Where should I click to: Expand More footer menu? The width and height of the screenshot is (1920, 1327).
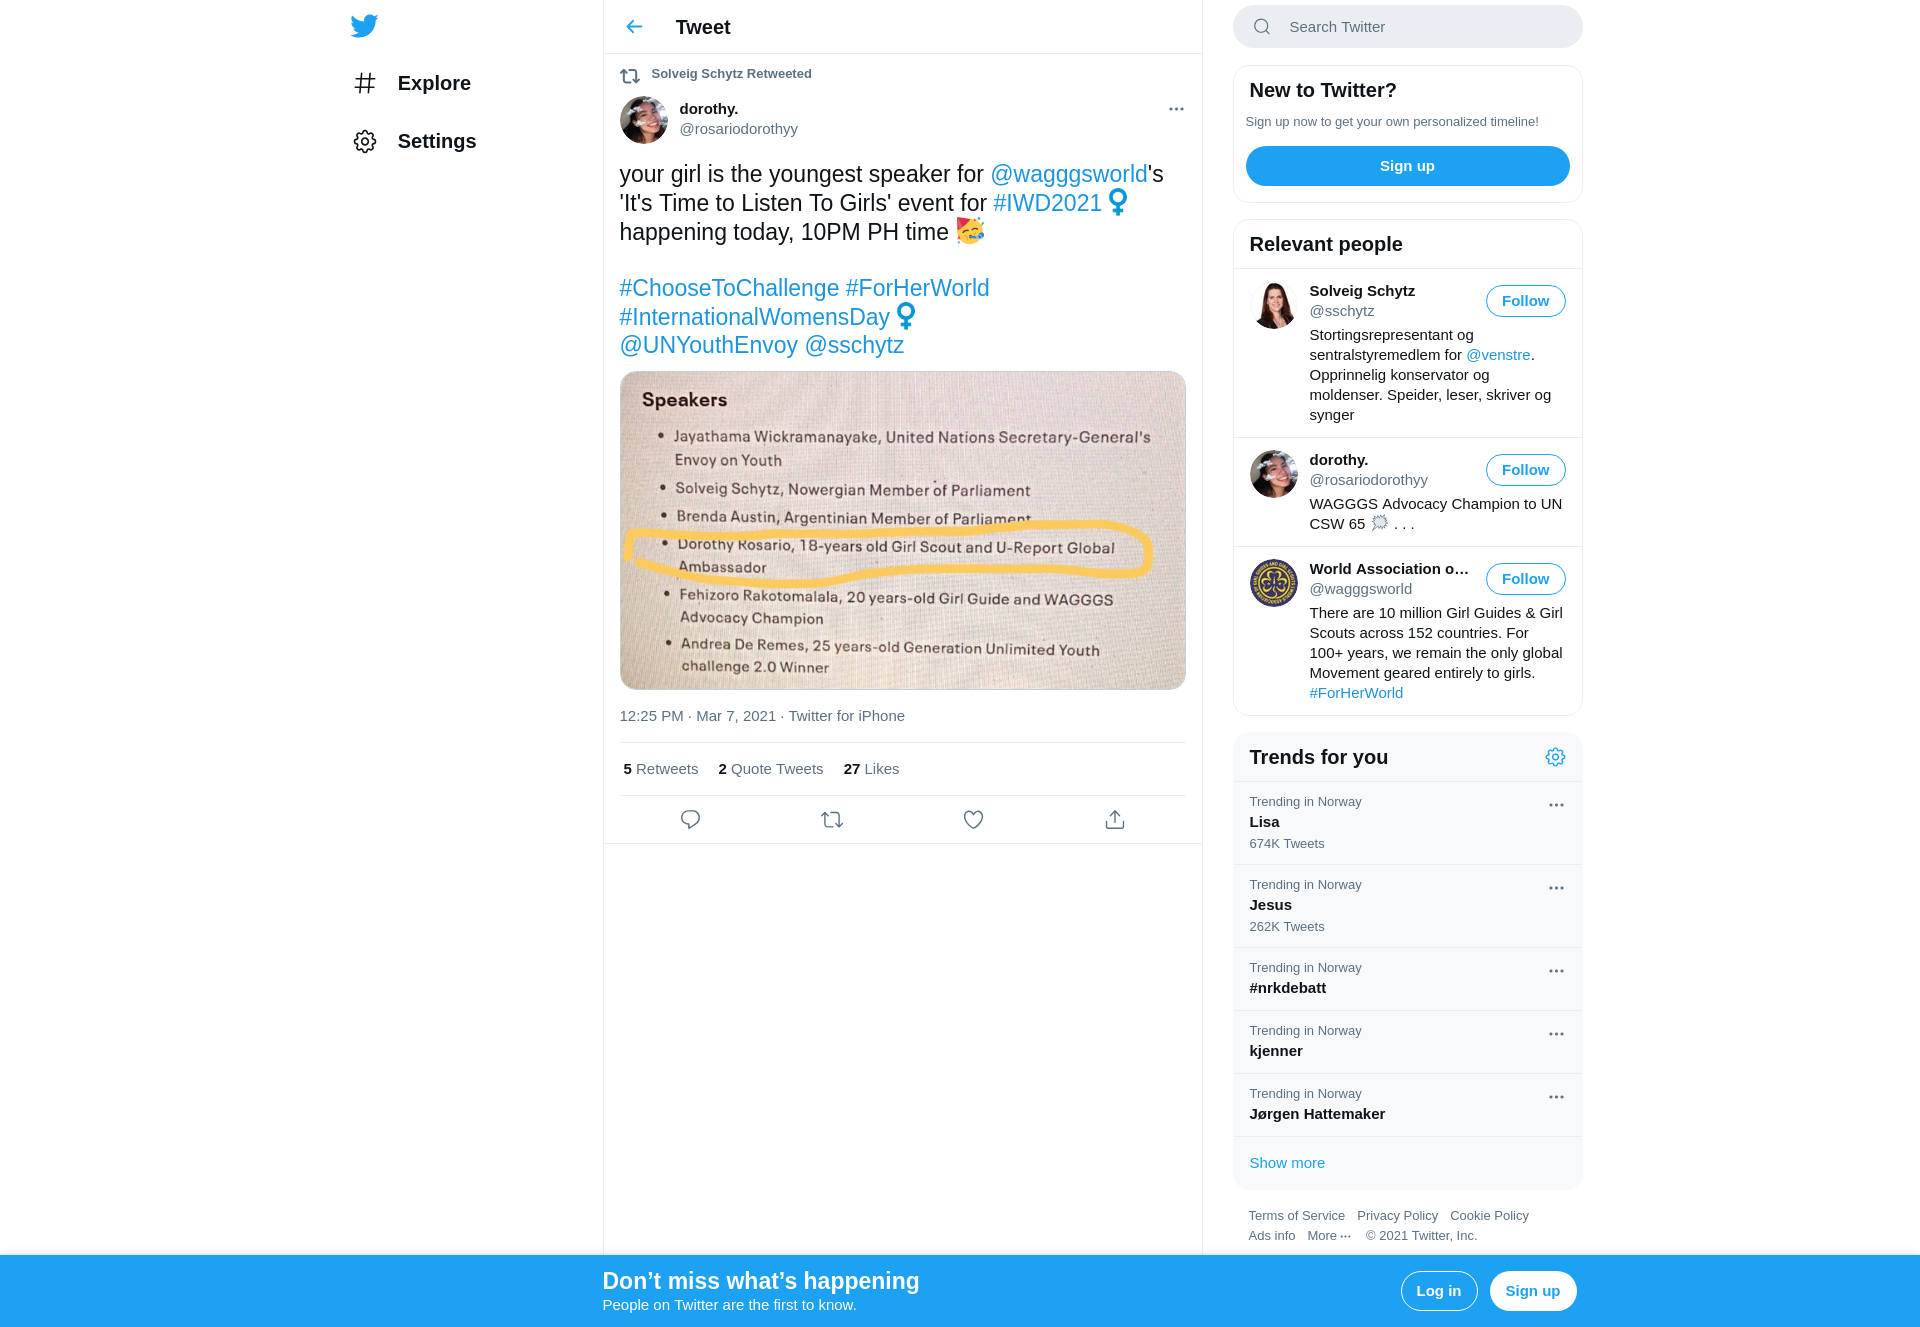pyautogui.click(x=1329, y=1236)
